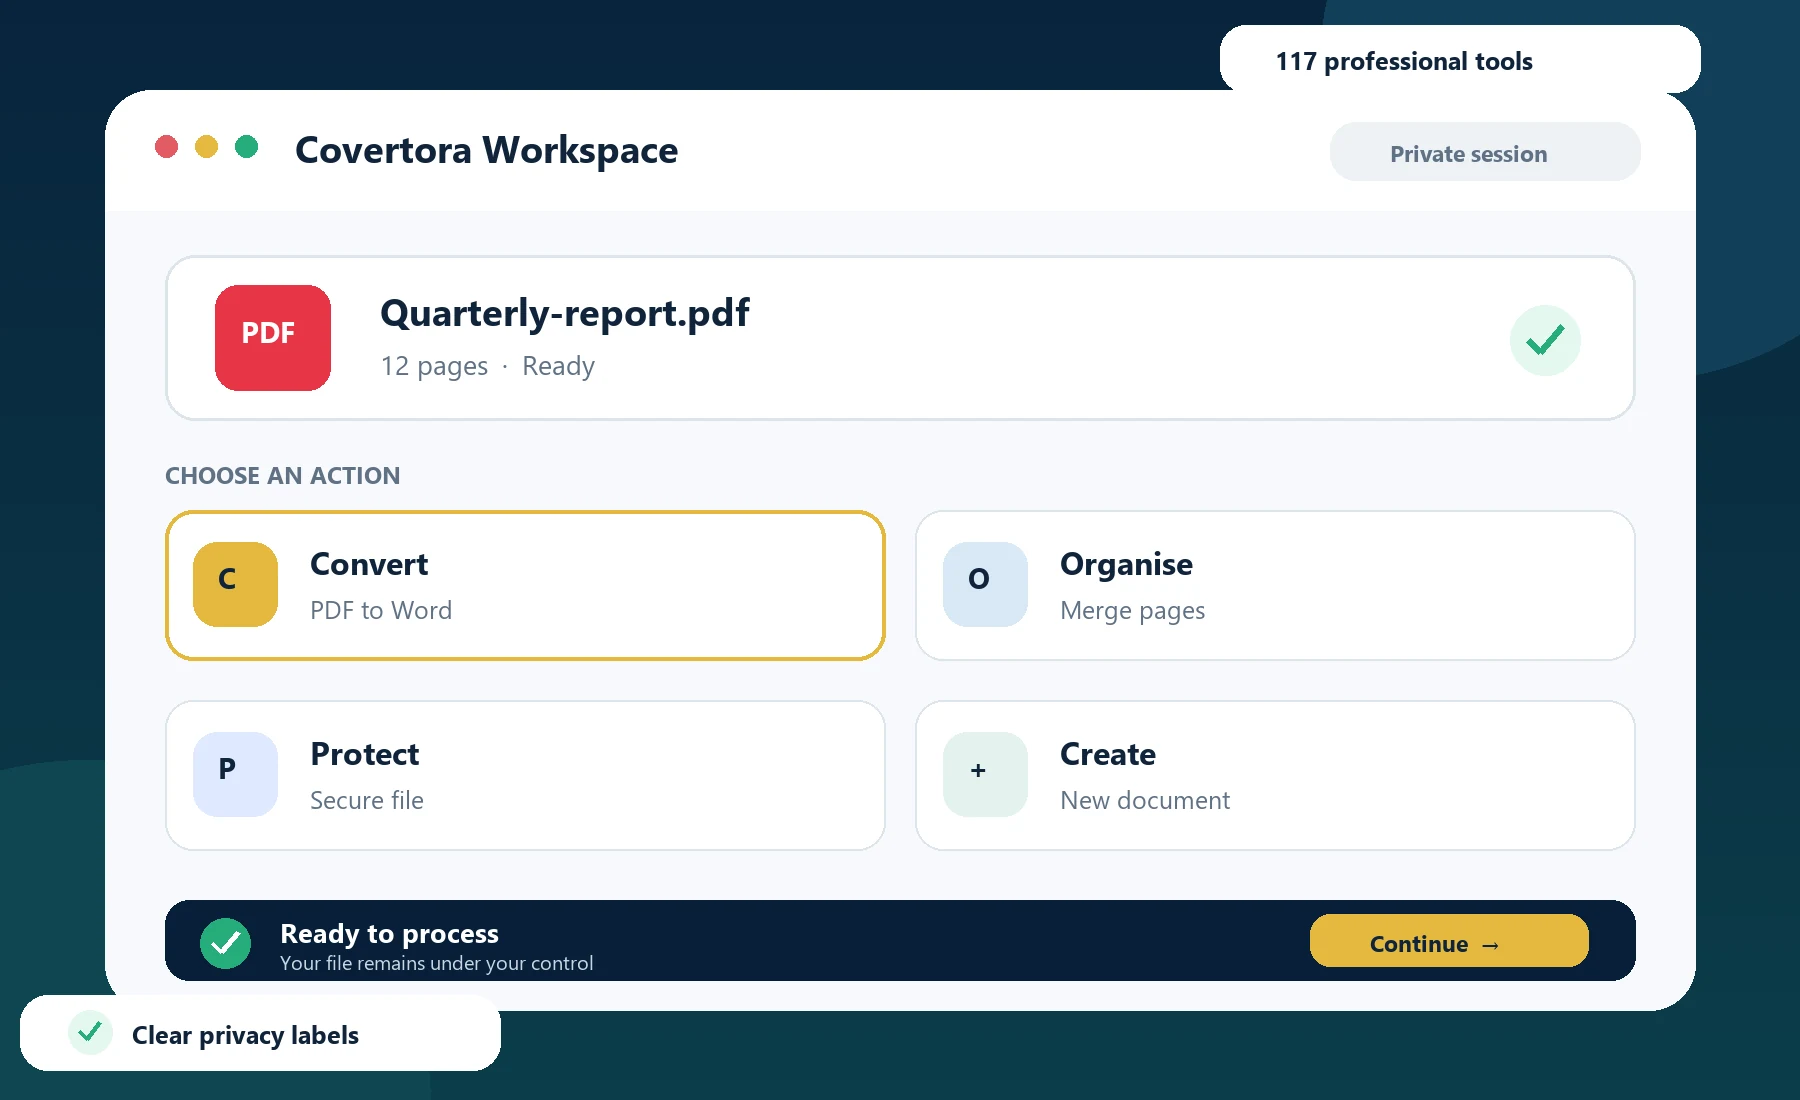1800x1100 pixels.
Task: Select the Convert PDF to Word action card
Action: click(525, 585)
